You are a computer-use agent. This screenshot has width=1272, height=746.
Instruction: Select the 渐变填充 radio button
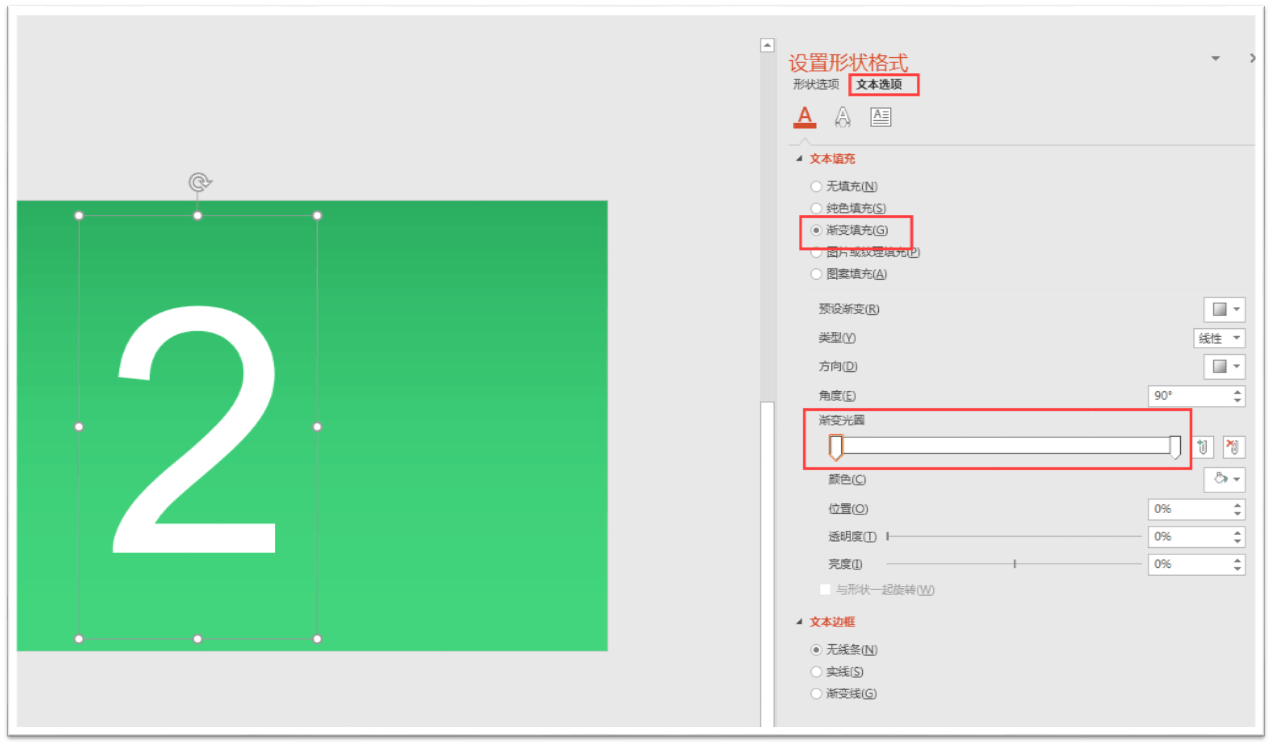[816, 230]
